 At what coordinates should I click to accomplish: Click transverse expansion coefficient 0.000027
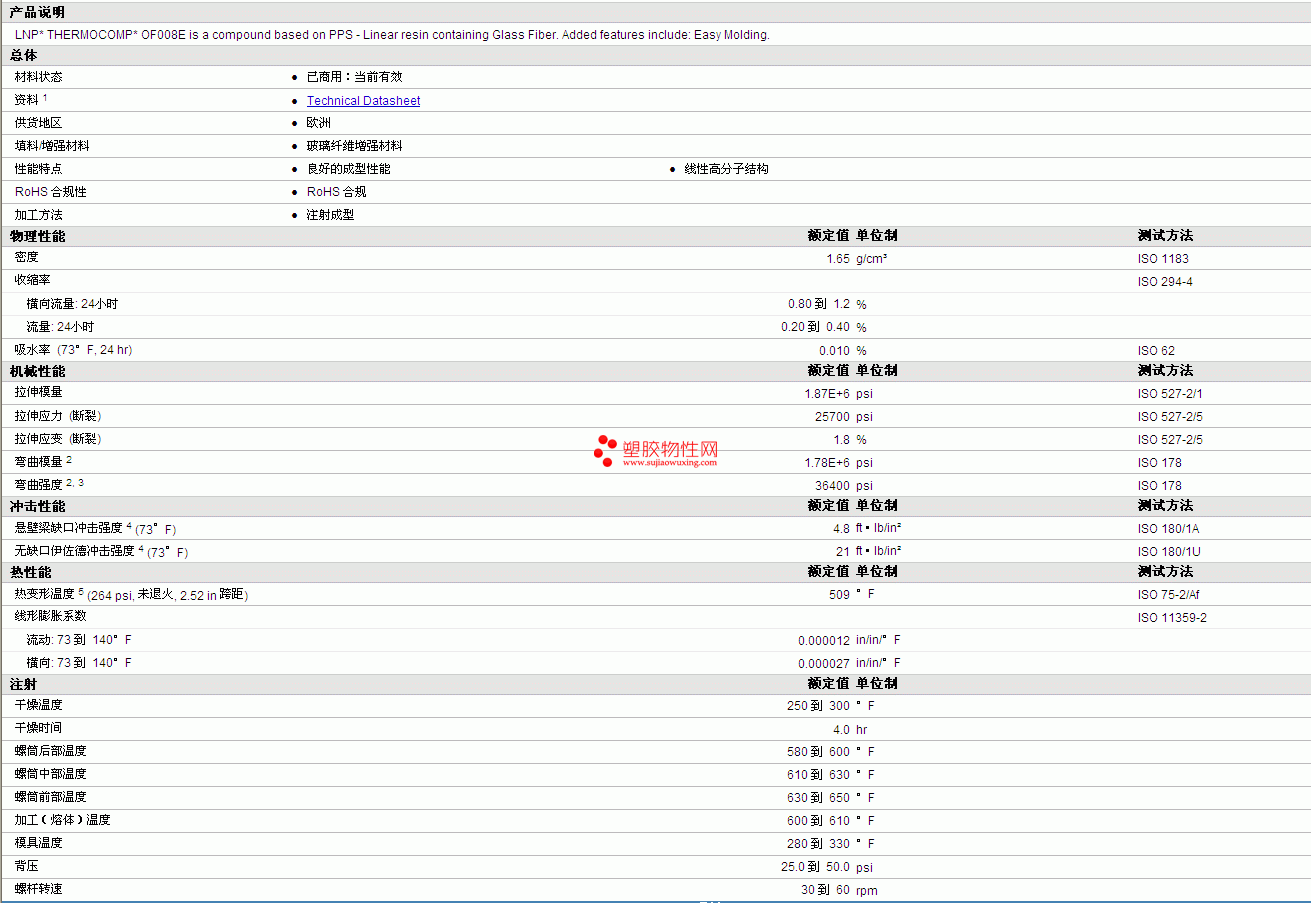pos(824,664)
